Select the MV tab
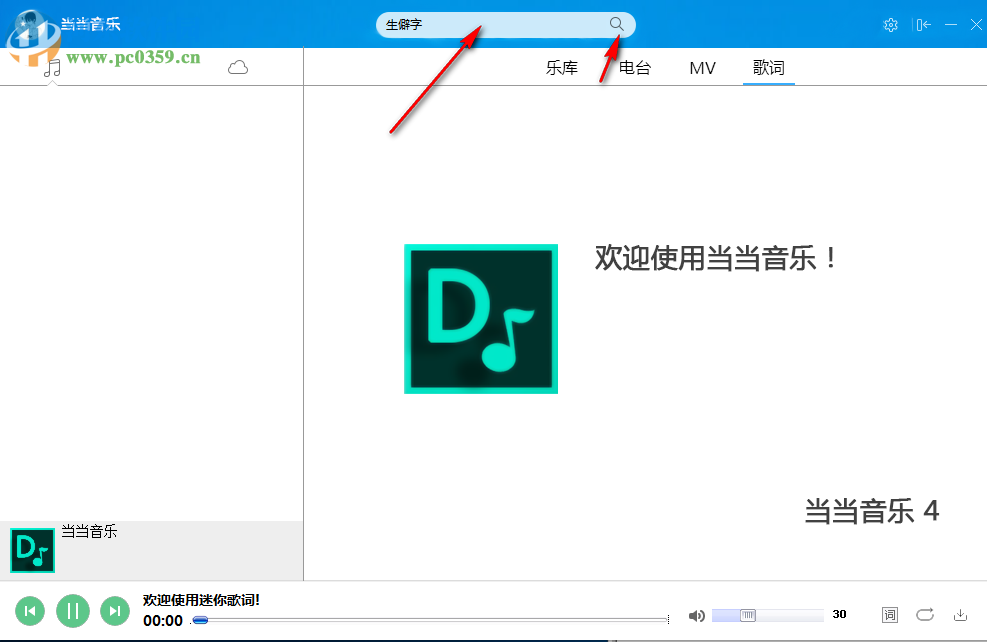987x642 pixels. (702, 67)
